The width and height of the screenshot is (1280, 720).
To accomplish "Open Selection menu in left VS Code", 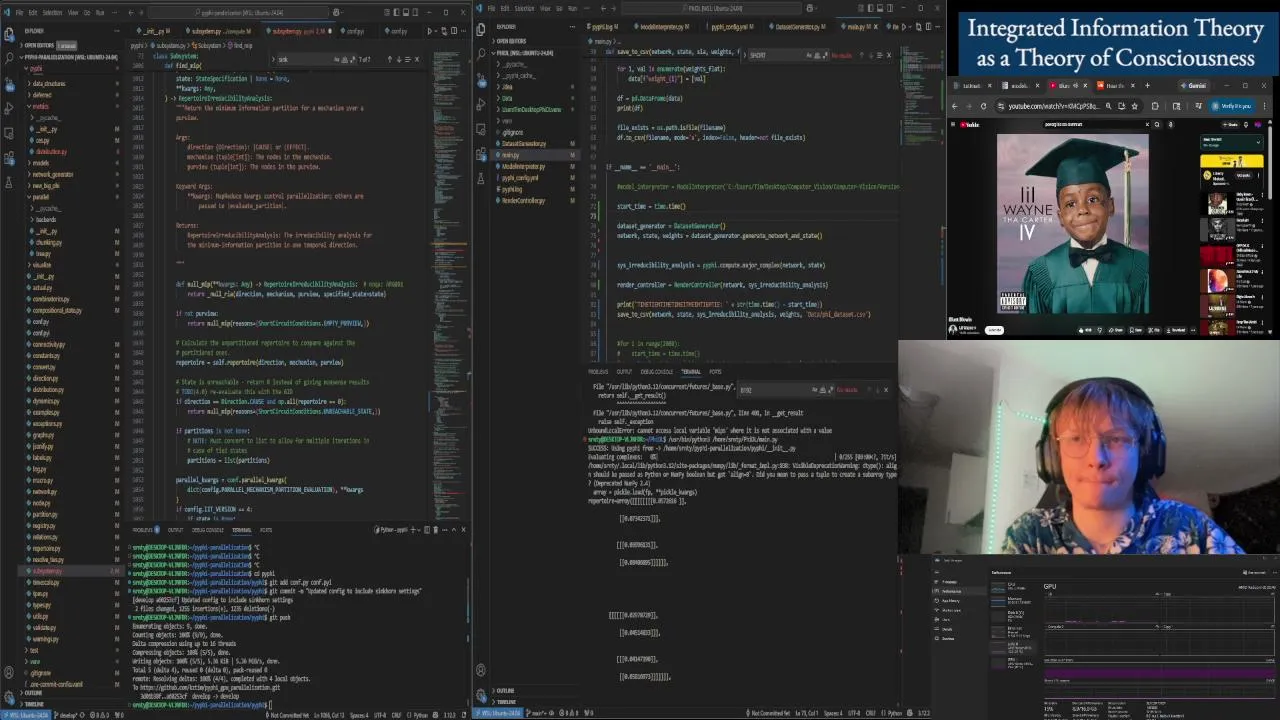I will tap(52, 13).
